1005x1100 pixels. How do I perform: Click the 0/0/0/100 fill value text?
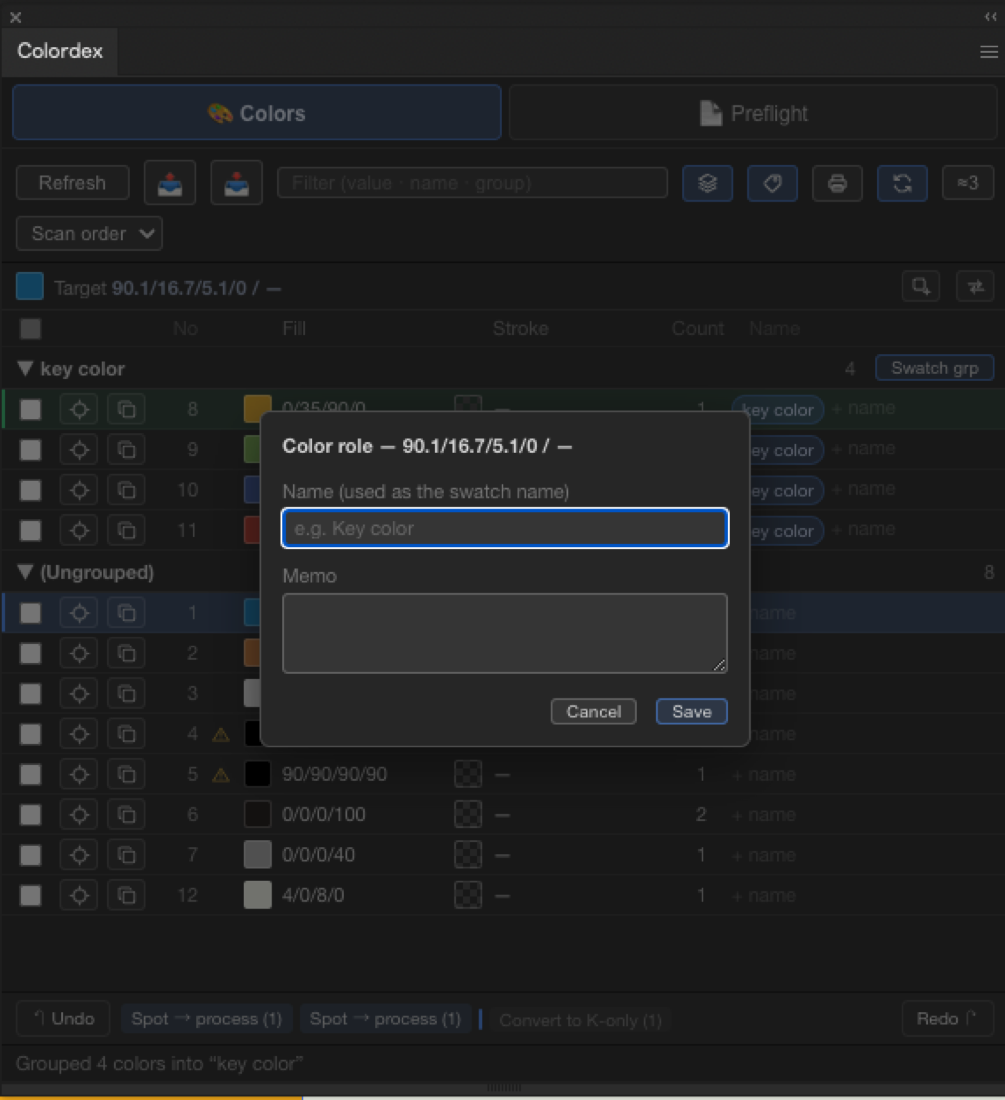point(323,814)
